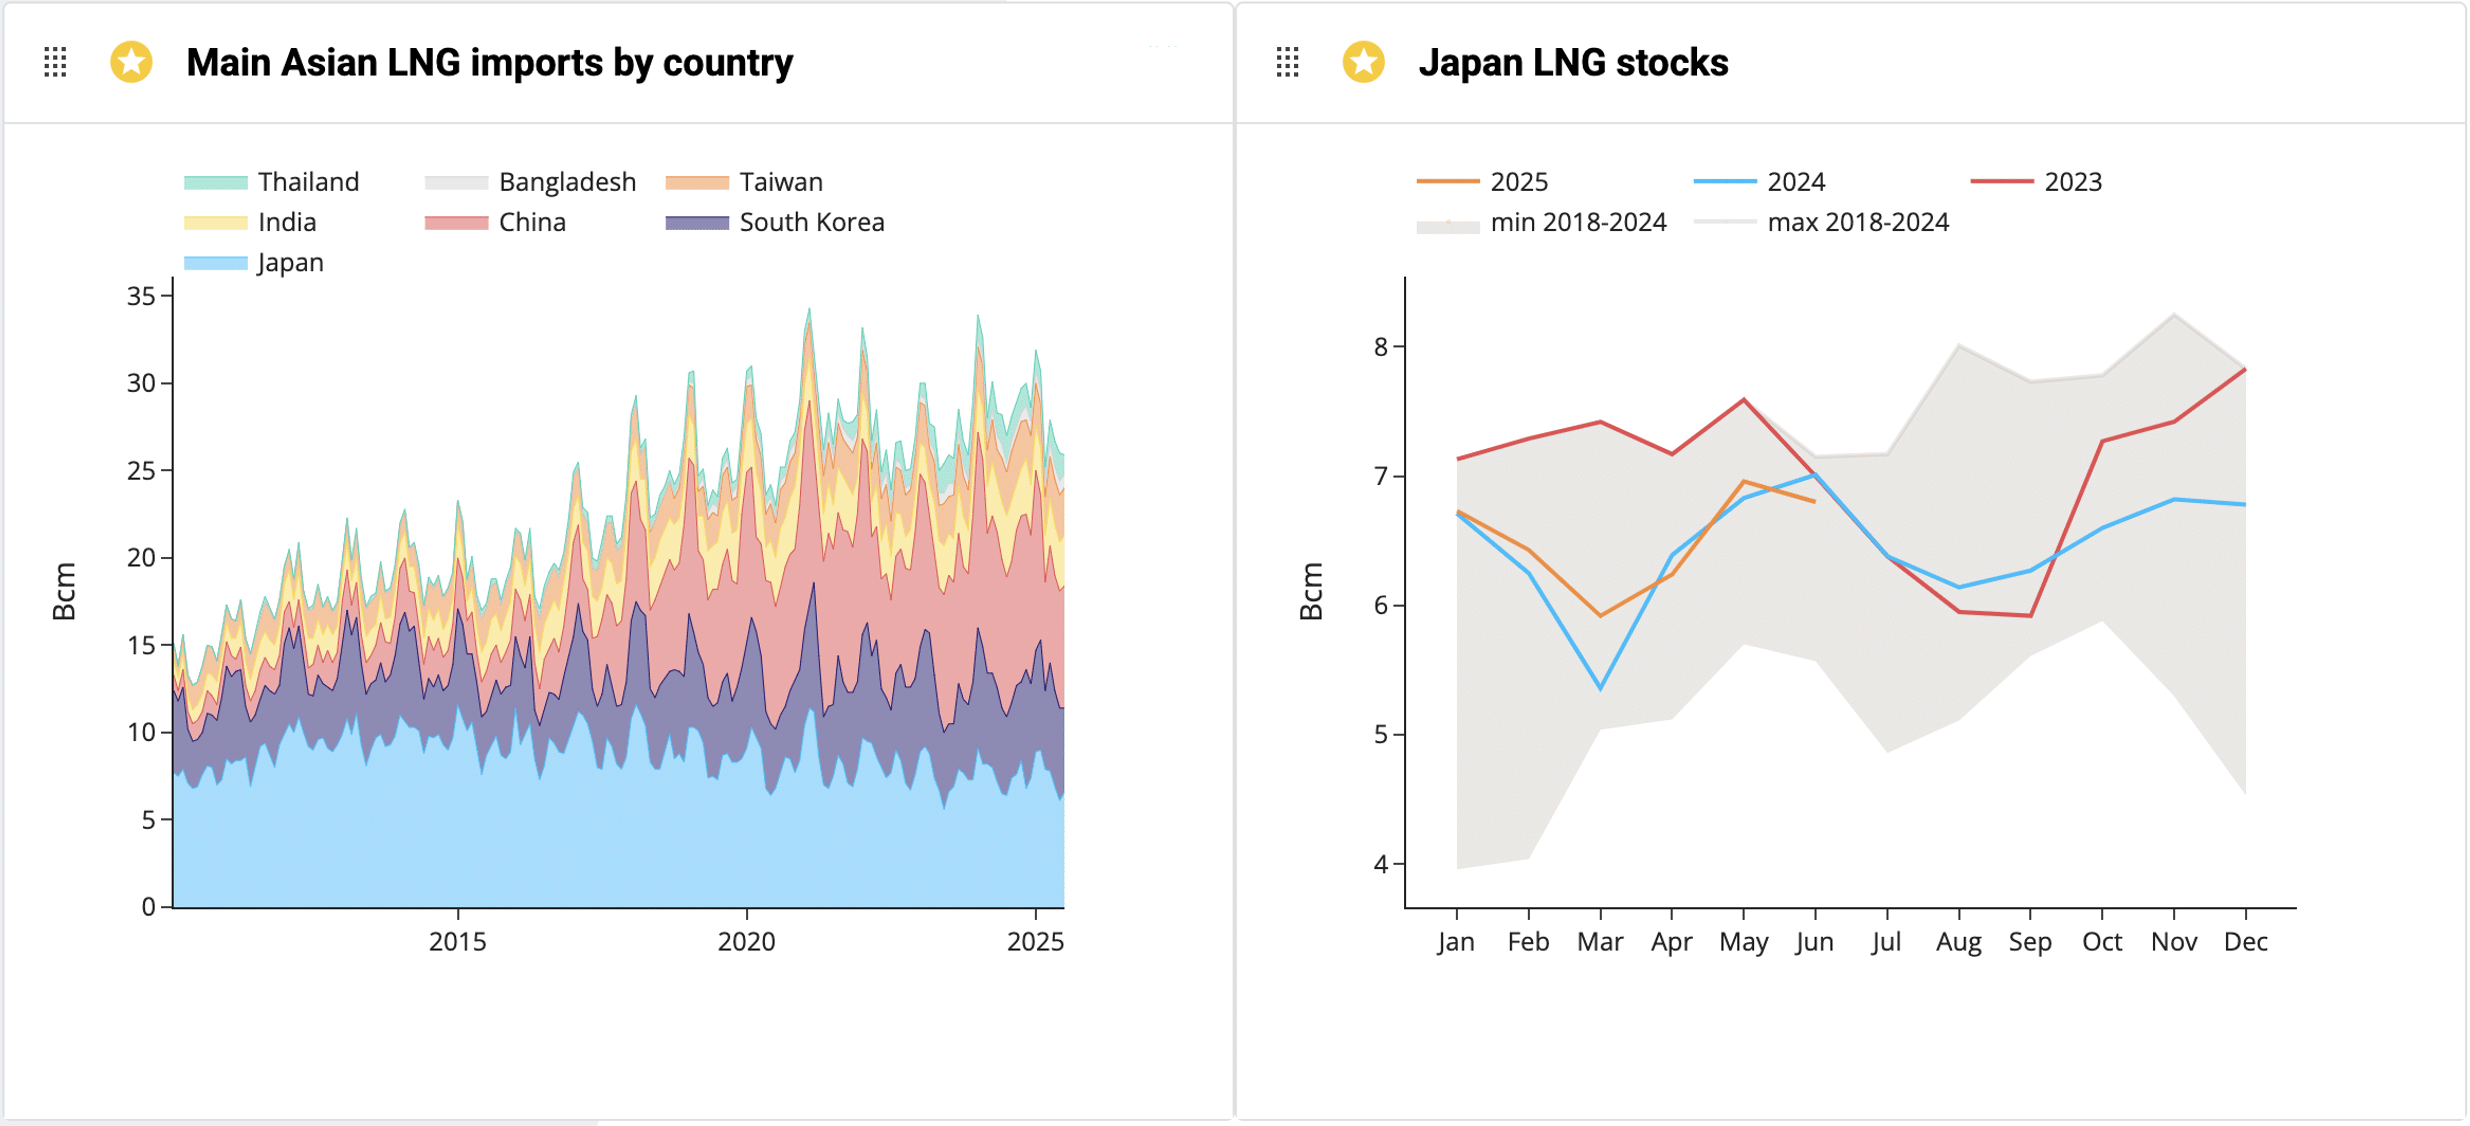2470x1126 pixels.
Task: Click India legend color swatch
Action: click(215, 222)
